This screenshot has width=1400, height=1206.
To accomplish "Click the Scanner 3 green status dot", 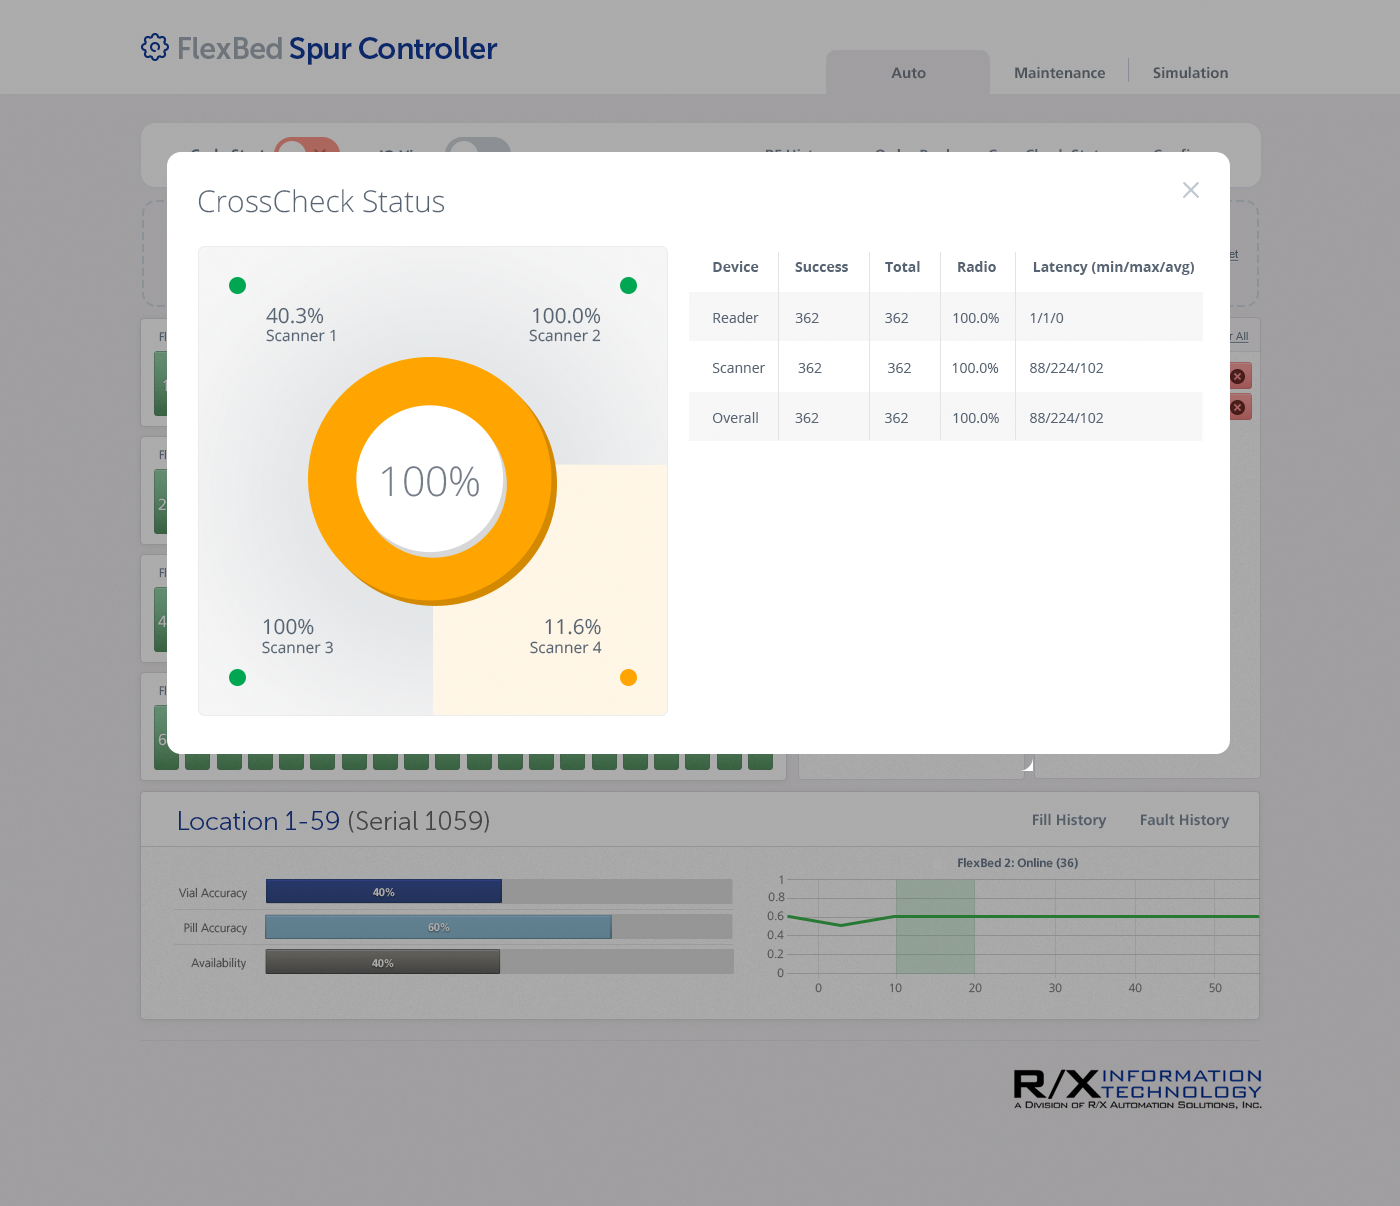I will (237, 678).
